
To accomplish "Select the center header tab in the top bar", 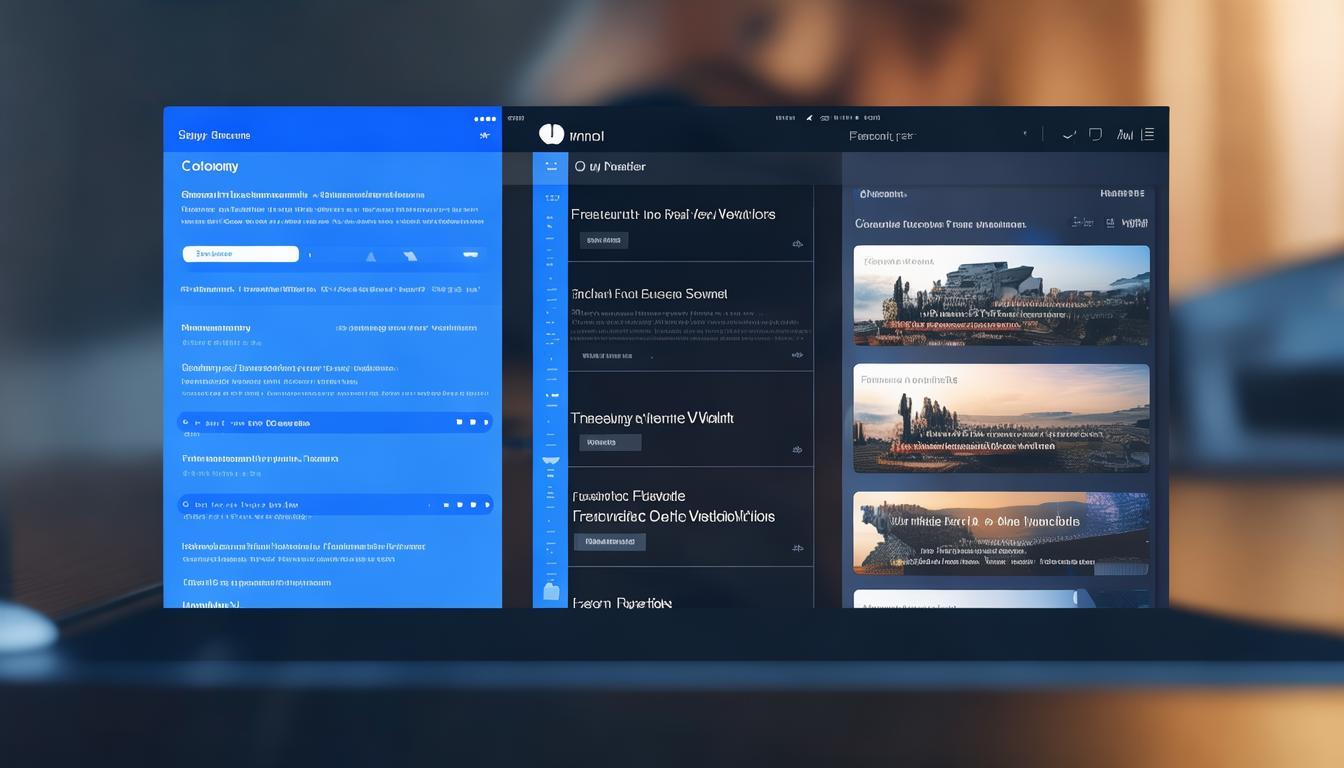I will tap(881, 136).
